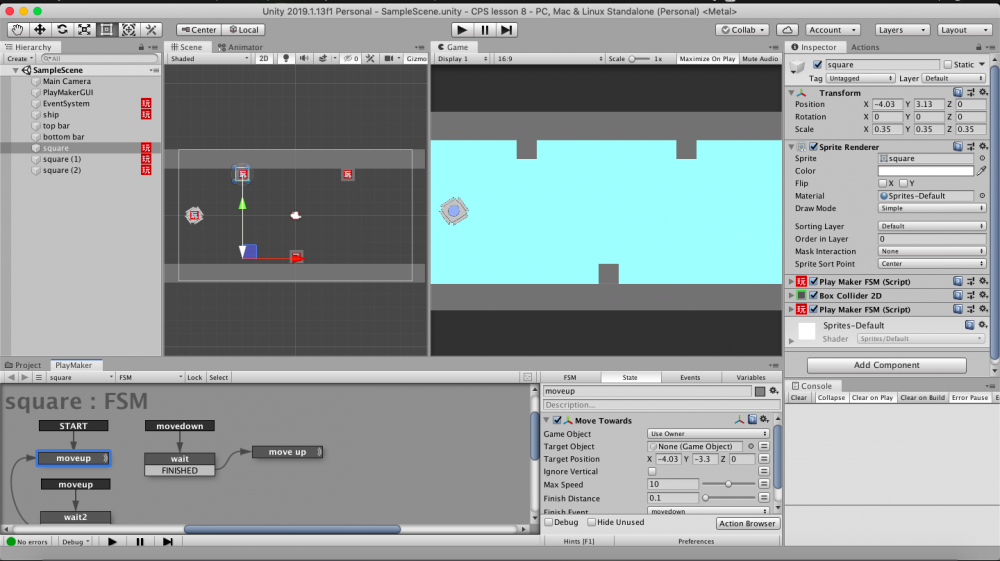The height and width of the screenshot is (561, 1000).
Task: Open Sprite Renderer help icon
Action: tap(958, 147)
